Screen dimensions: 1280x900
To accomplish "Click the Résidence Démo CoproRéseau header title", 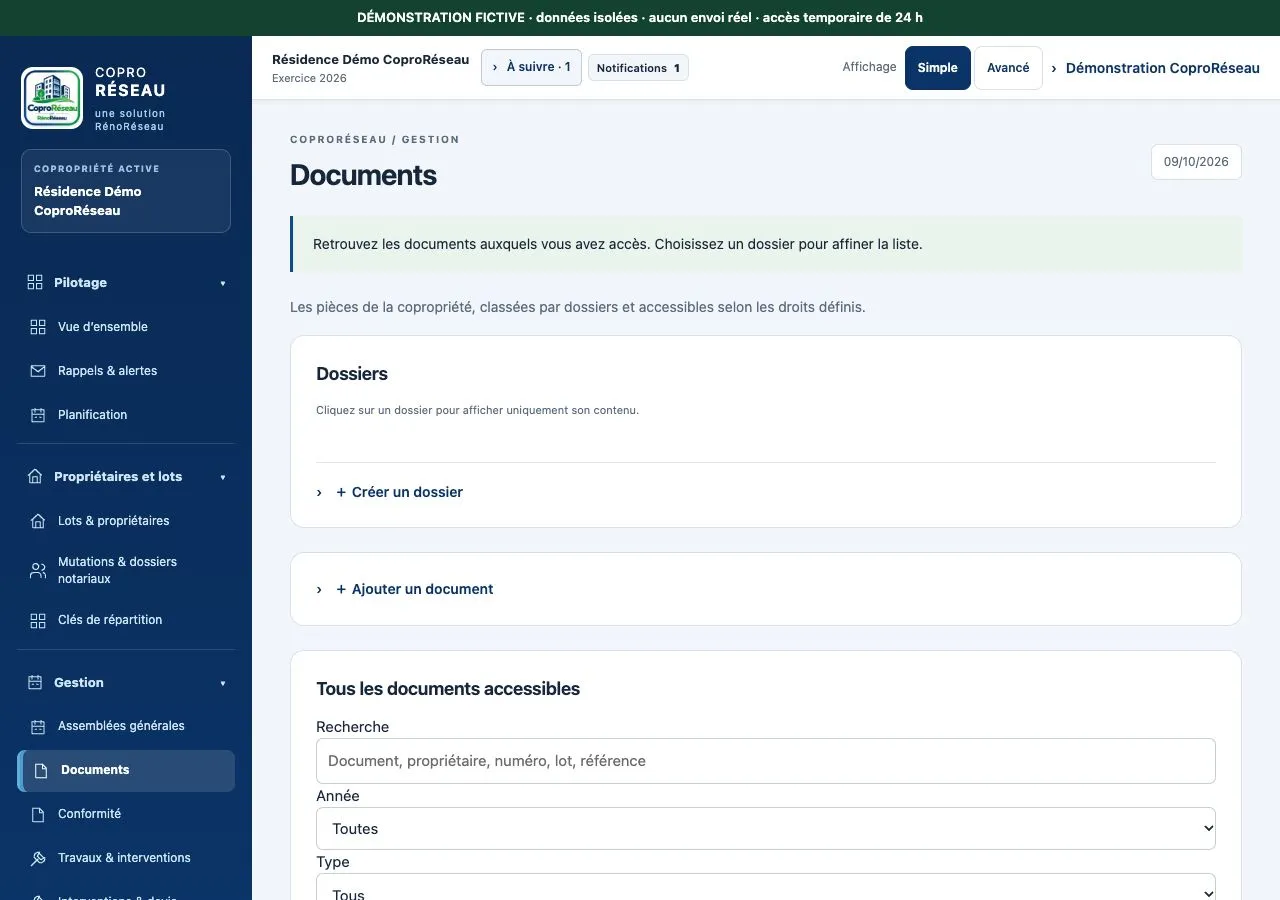I will pyautogui.click(x=370, y=60).
